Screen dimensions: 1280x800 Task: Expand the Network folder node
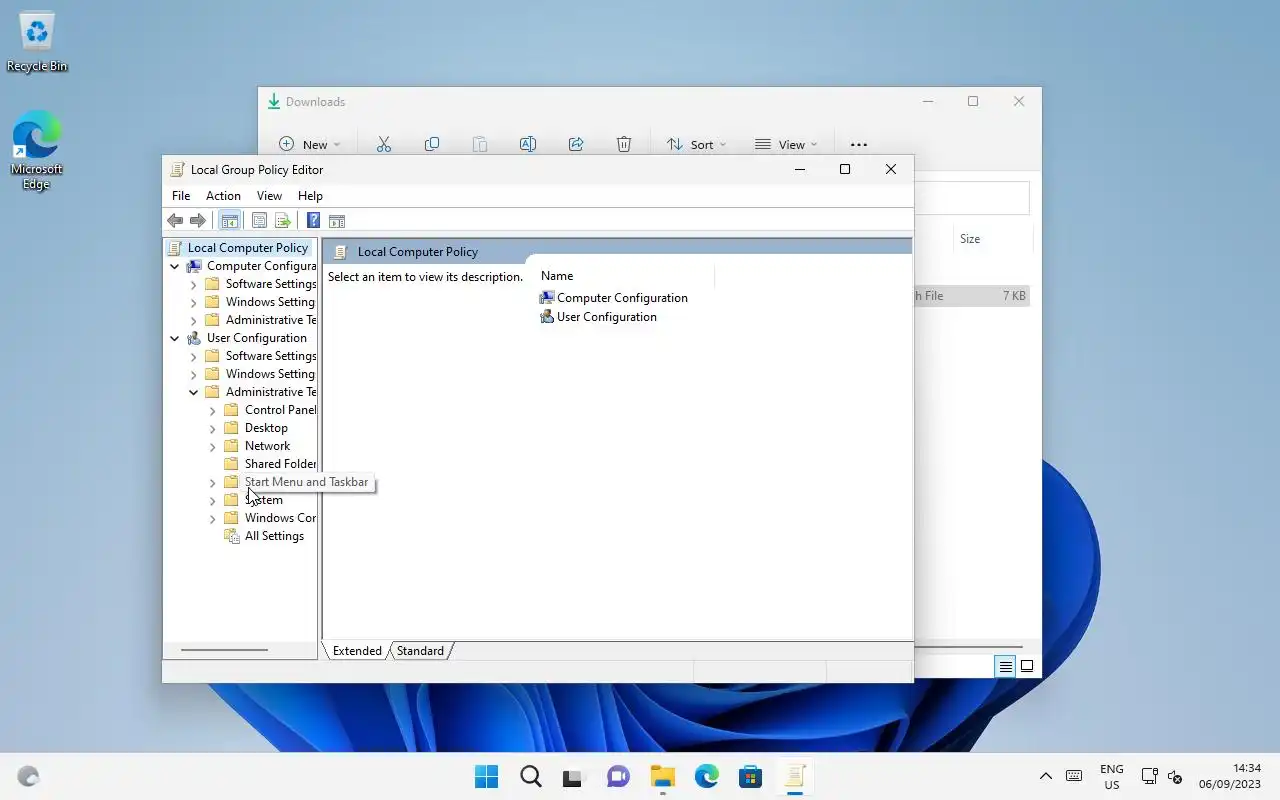pos(213,446)
